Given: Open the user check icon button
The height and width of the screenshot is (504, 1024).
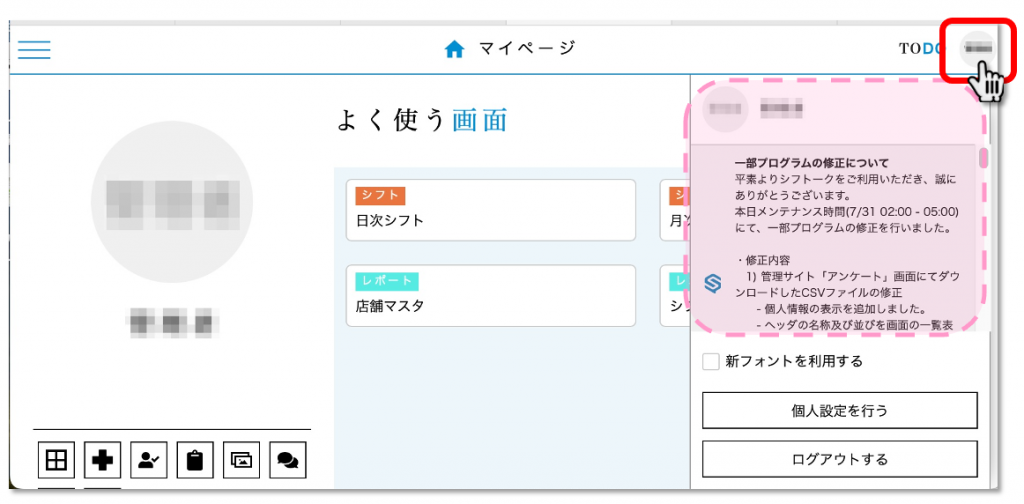Looking at the screenshot, I should click(149, 460).
